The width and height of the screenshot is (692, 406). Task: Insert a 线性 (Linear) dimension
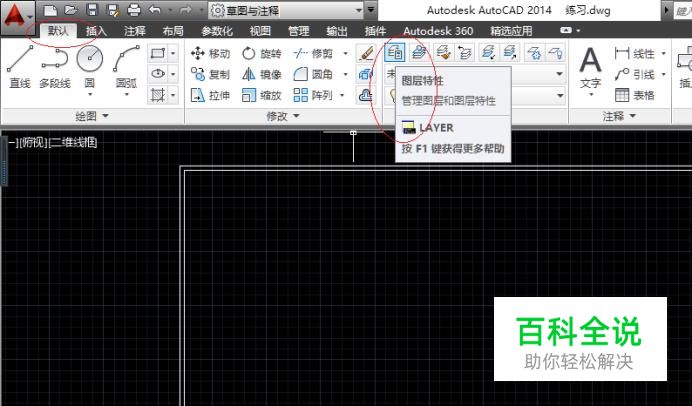tap(635, 53)
